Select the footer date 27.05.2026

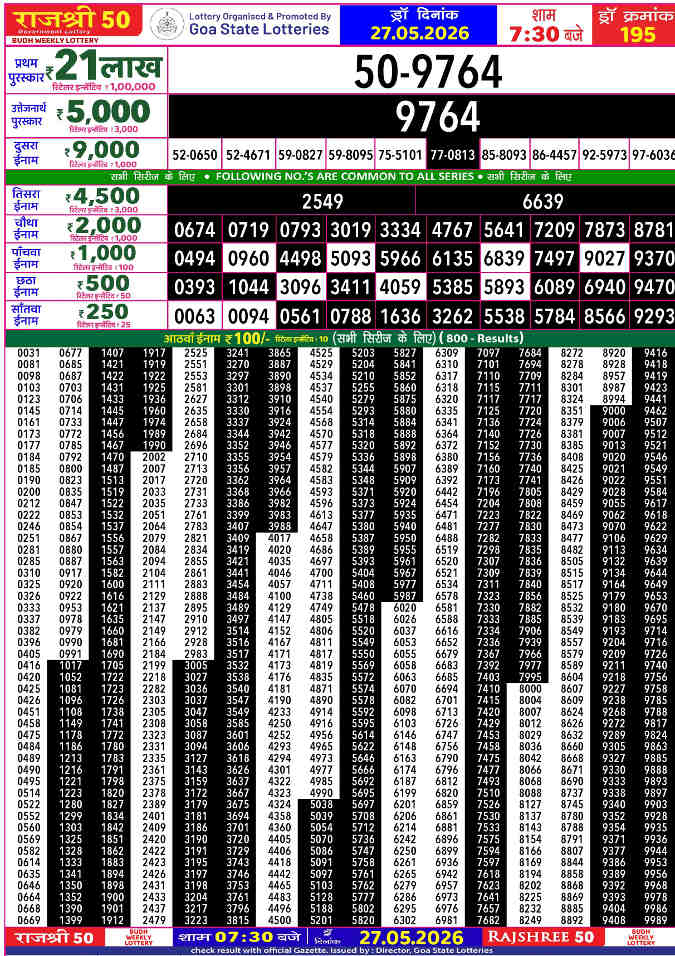click(x=411, y=937)
